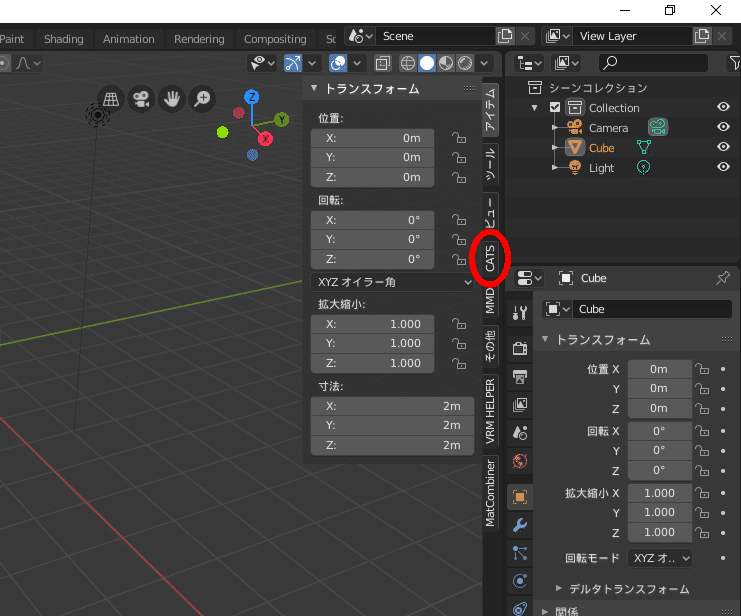
Task: Open the VRM HELPER sidebar tab
Action: pos(490,411)
